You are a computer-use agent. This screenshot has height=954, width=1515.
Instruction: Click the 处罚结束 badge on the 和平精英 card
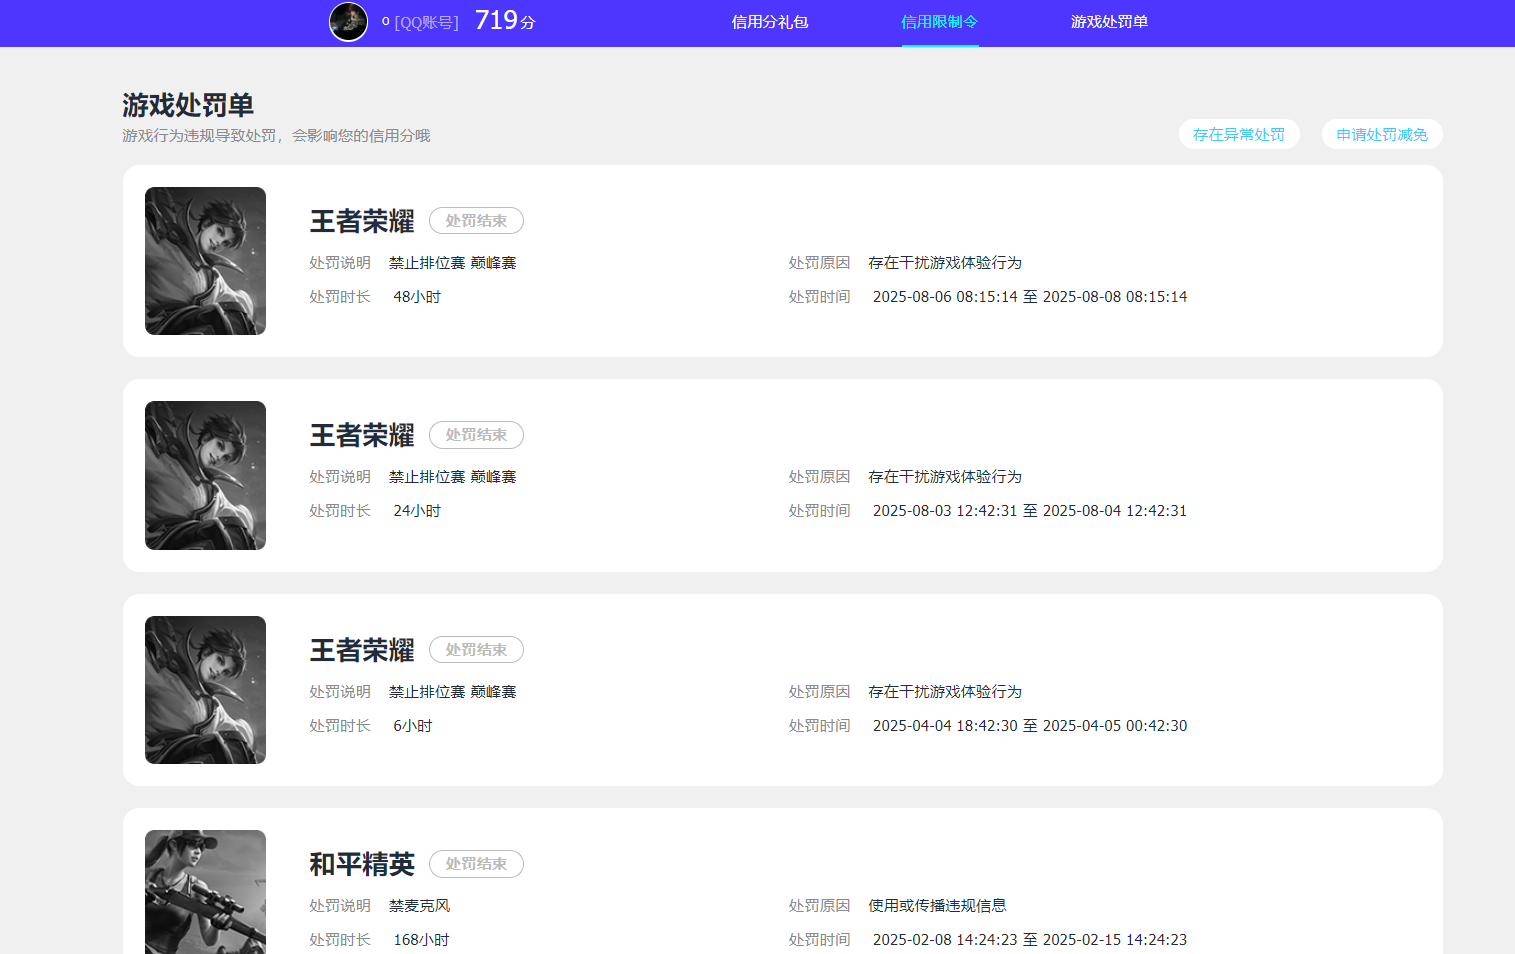tap(476, 863)
